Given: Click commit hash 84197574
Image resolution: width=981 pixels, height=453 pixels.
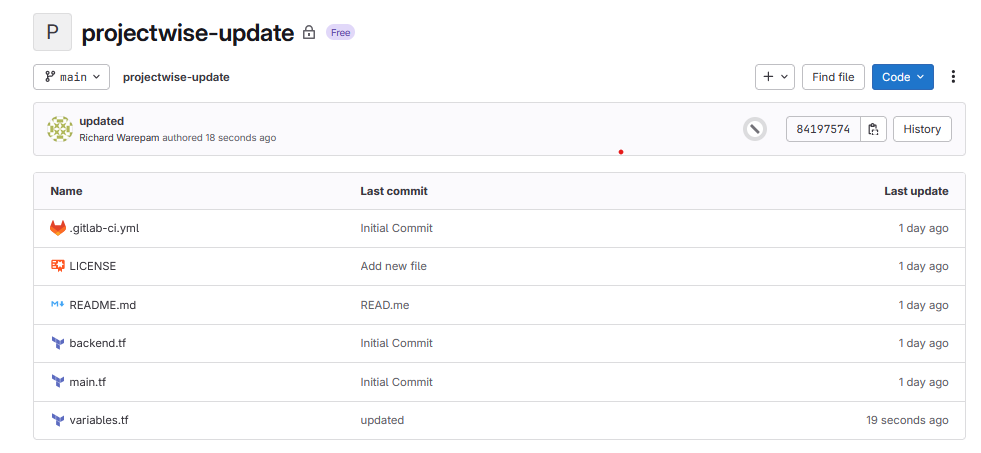Looking at the screenshot, I should pyautogui.click(x=823, y=129).
